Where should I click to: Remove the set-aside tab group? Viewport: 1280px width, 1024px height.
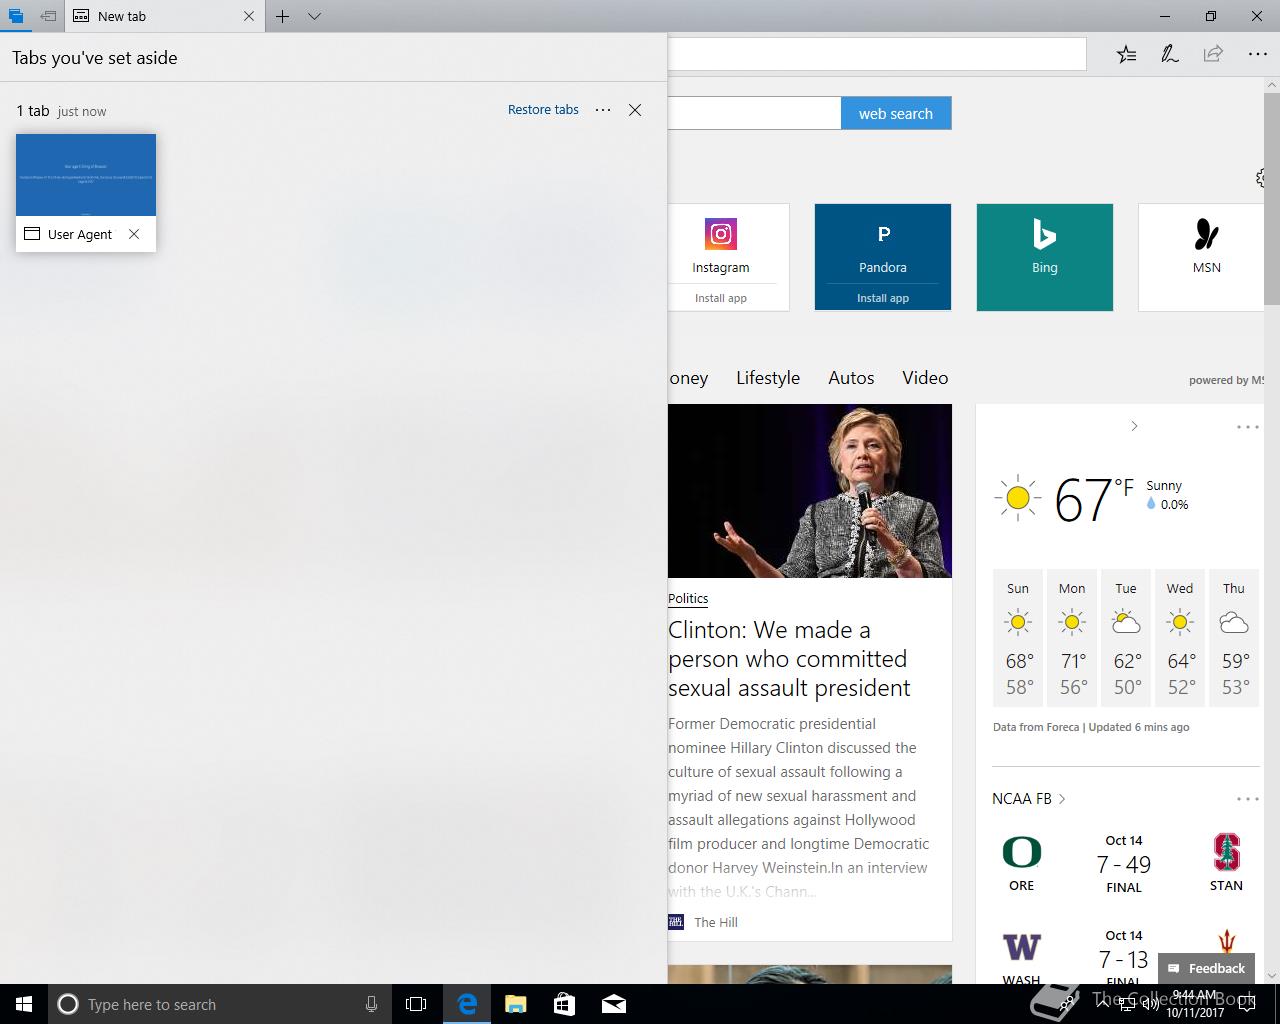point(635,110)
